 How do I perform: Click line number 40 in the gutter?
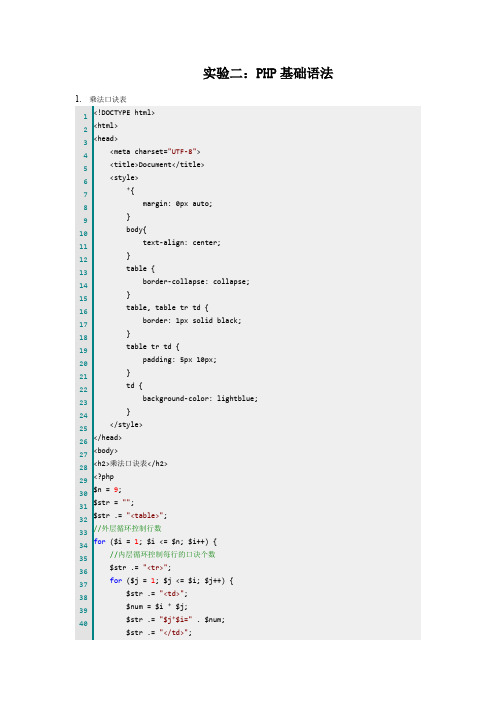pyautogui.click(x=84, y=623)
